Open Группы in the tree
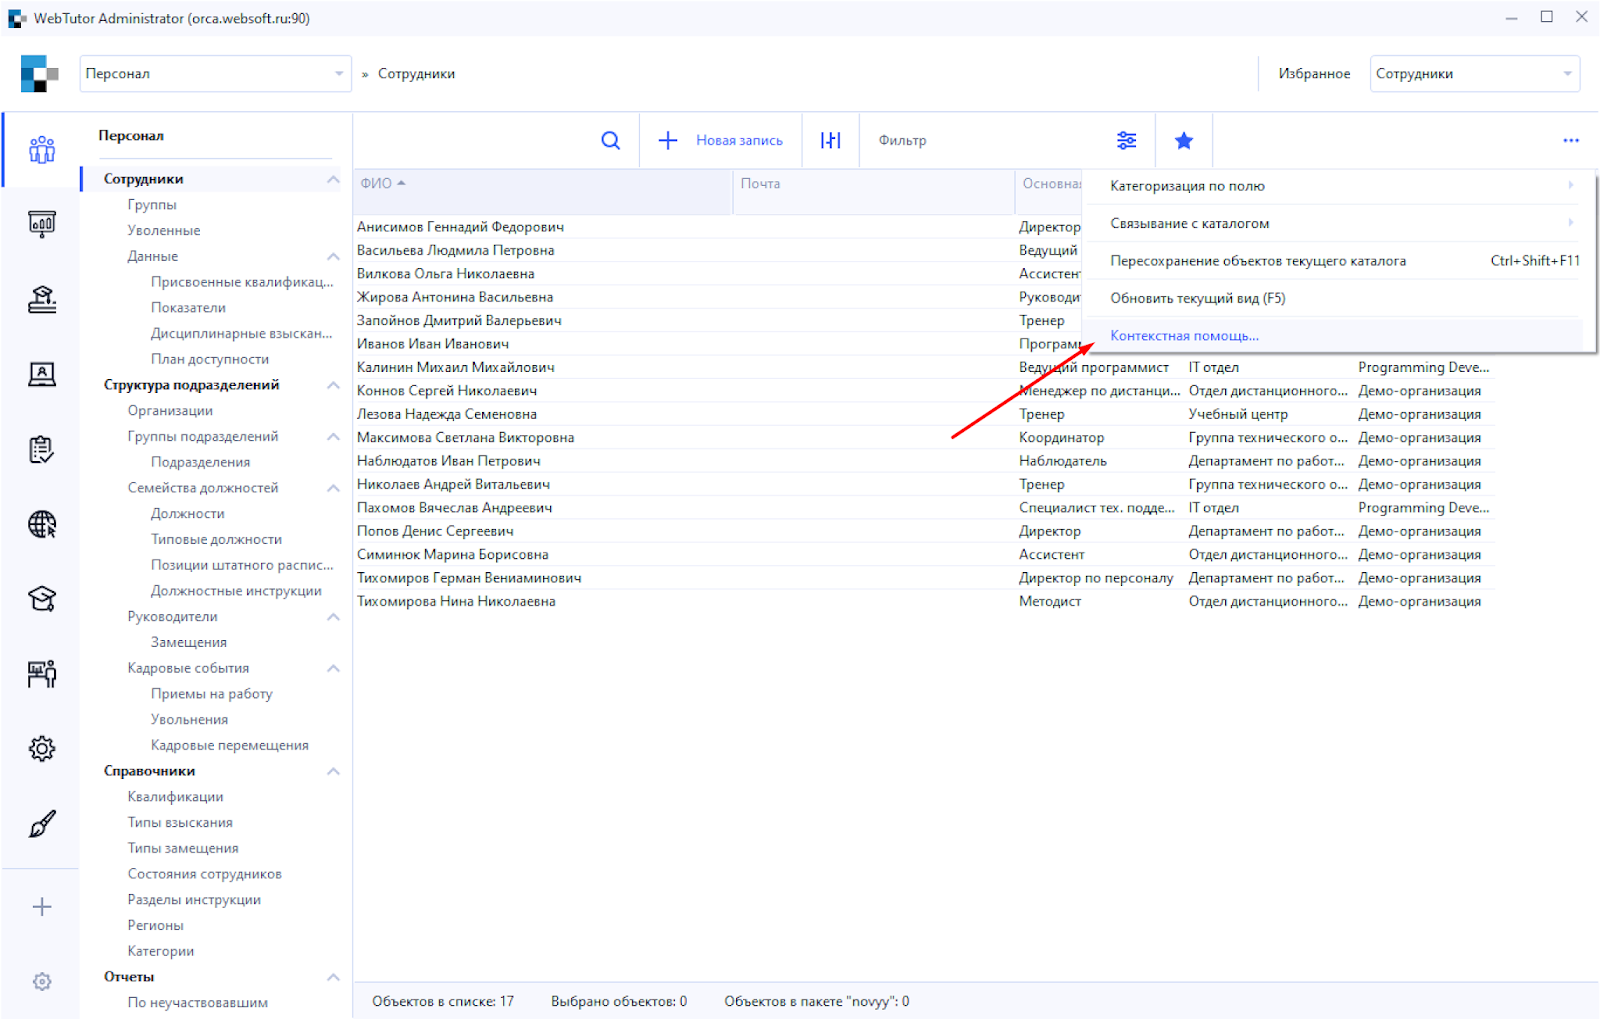 [x=152, y=205]
